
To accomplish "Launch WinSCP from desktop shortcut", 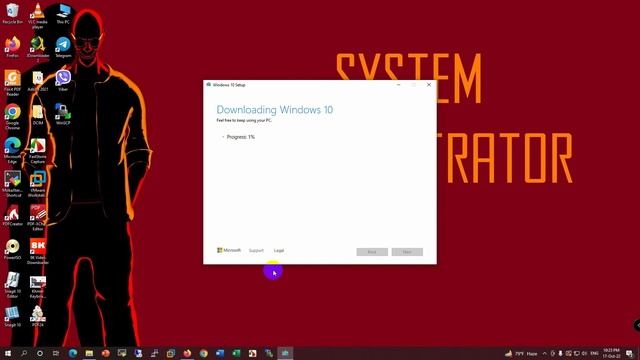I will [63, 114].
